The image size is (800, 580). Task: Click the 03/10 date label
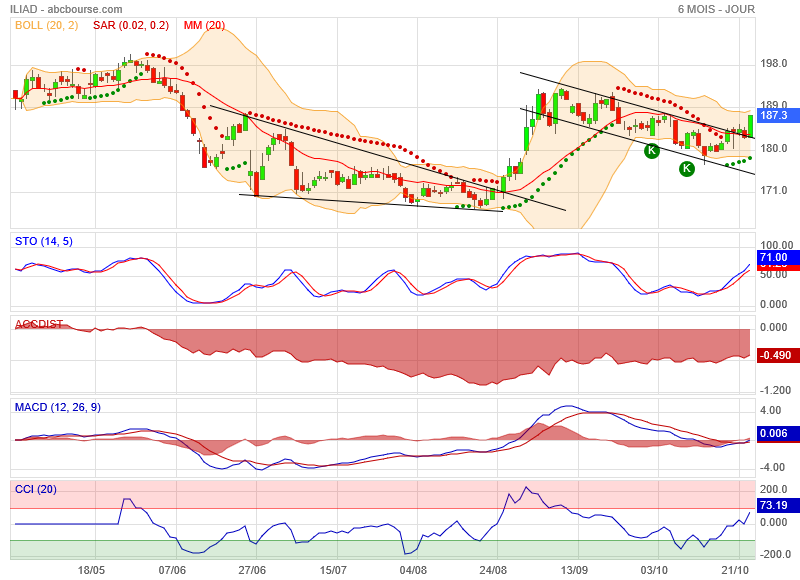(x=655, y=570)
